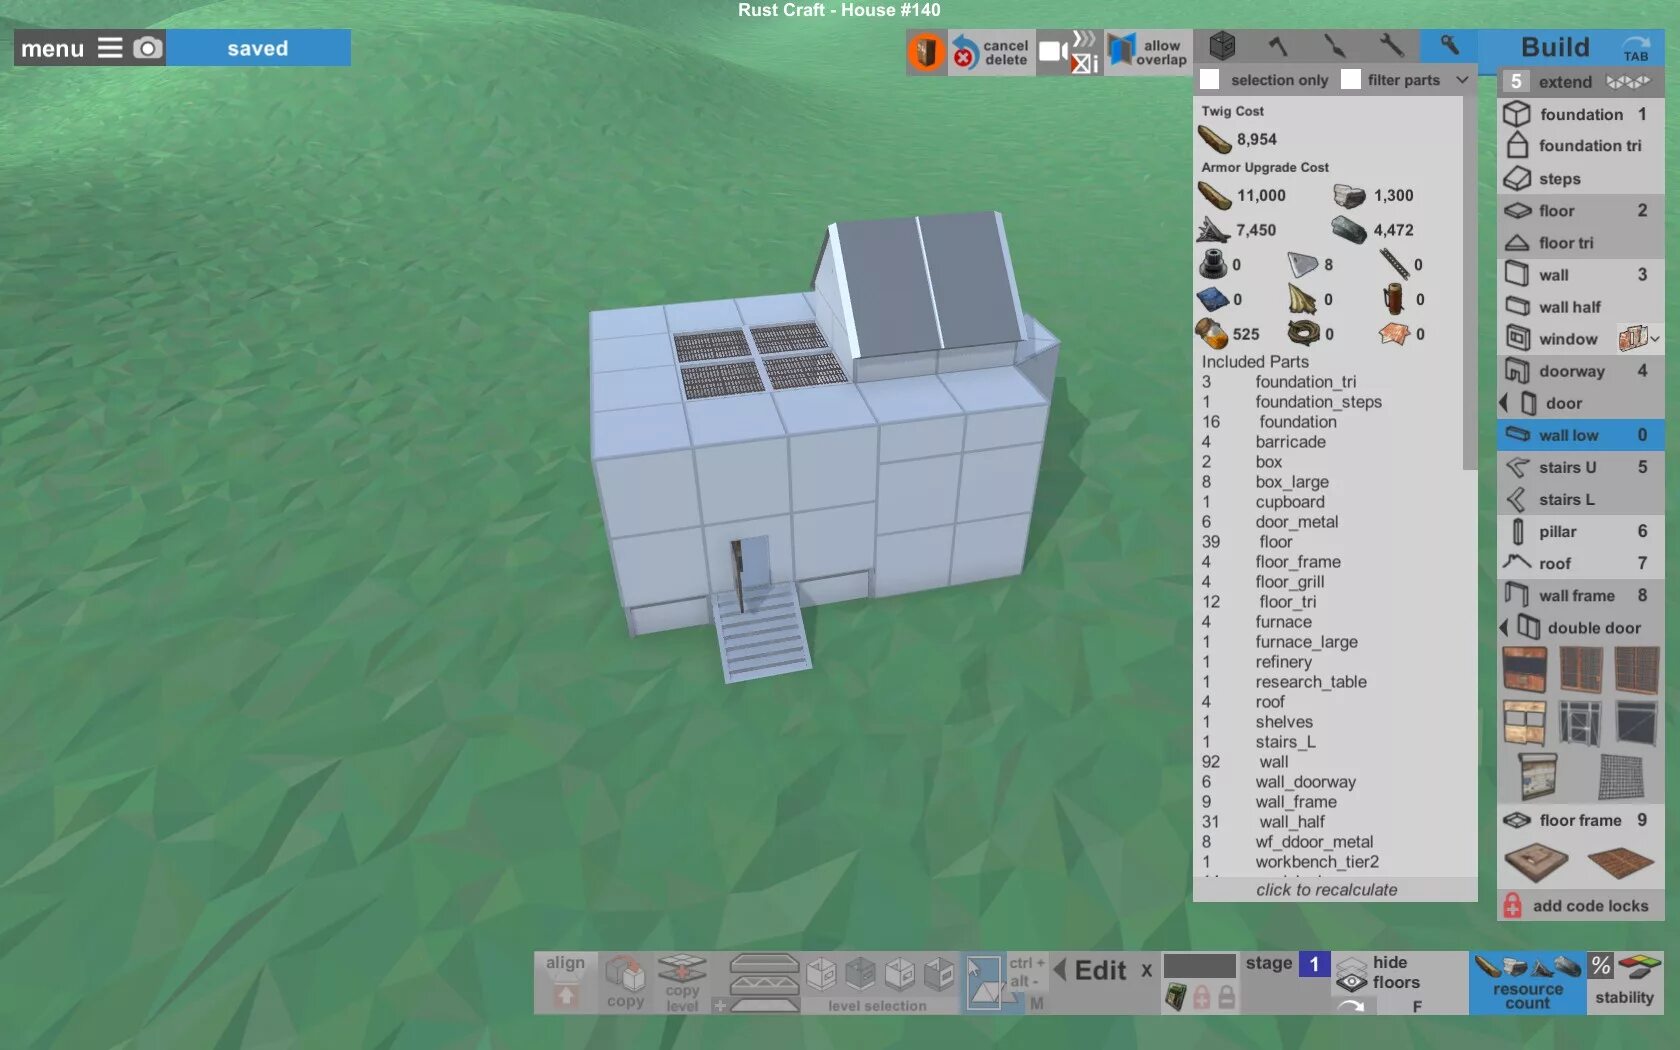Click the copy parts icon
The image size is (1680, 1050).
tap(625, 983)
